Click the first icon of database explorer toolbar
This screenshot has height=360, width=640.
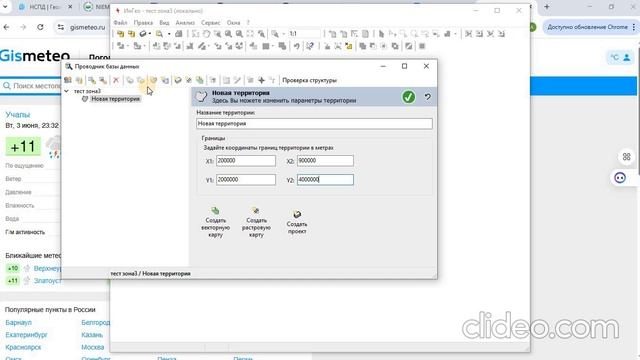click(x=68, y=80)
